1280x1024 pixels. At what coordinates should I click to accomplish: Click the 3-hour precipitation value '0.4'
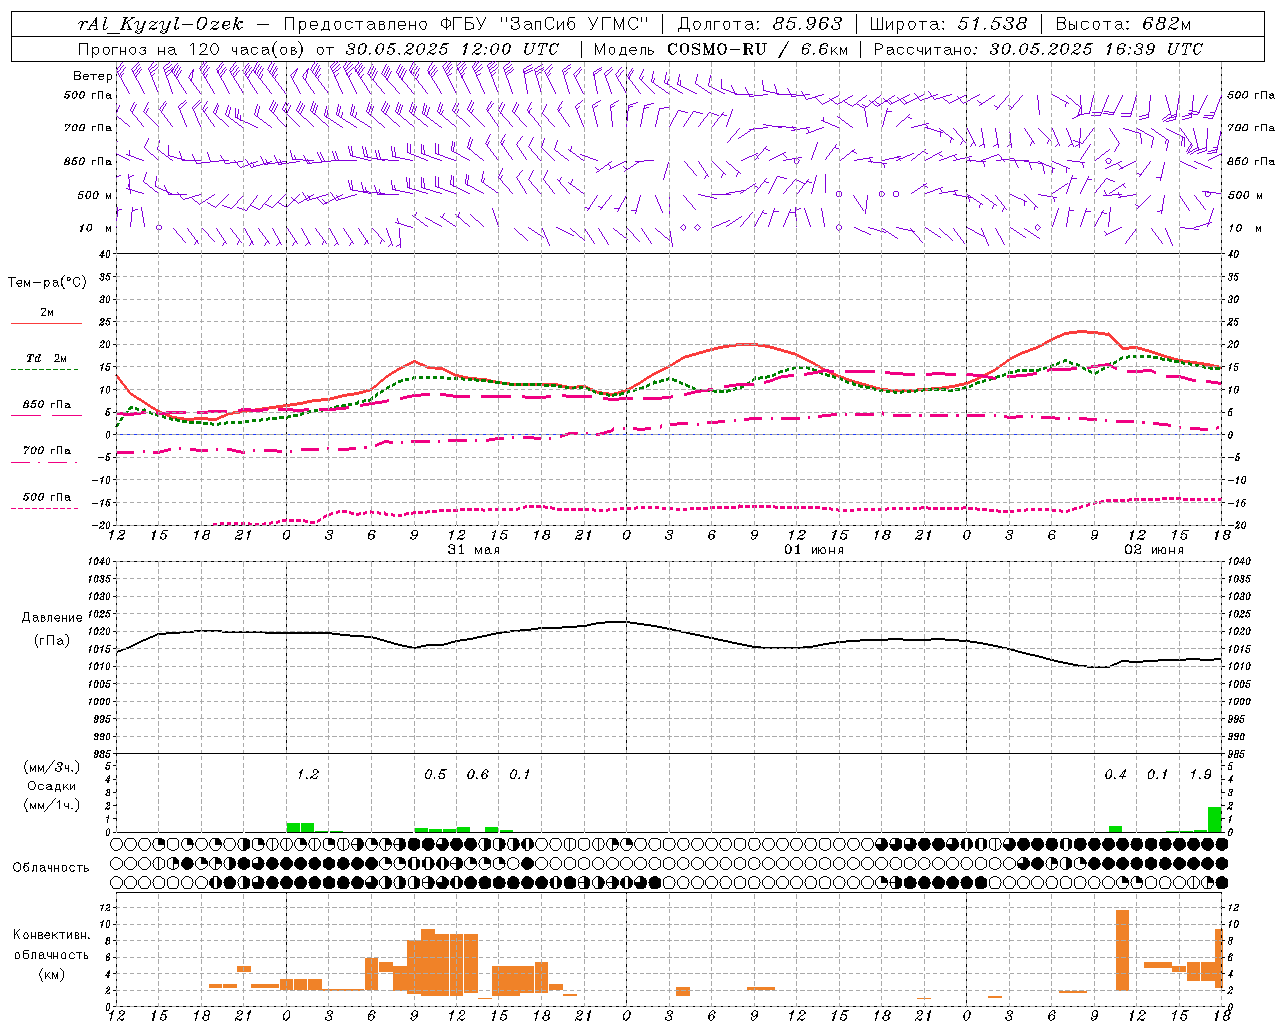coord(1115,775)
